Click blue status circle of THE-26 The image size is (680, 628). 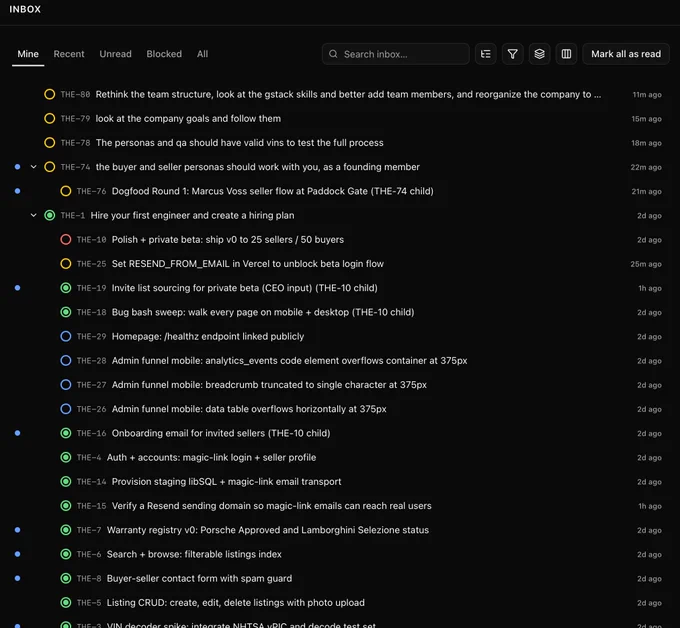tap(65, 409)
